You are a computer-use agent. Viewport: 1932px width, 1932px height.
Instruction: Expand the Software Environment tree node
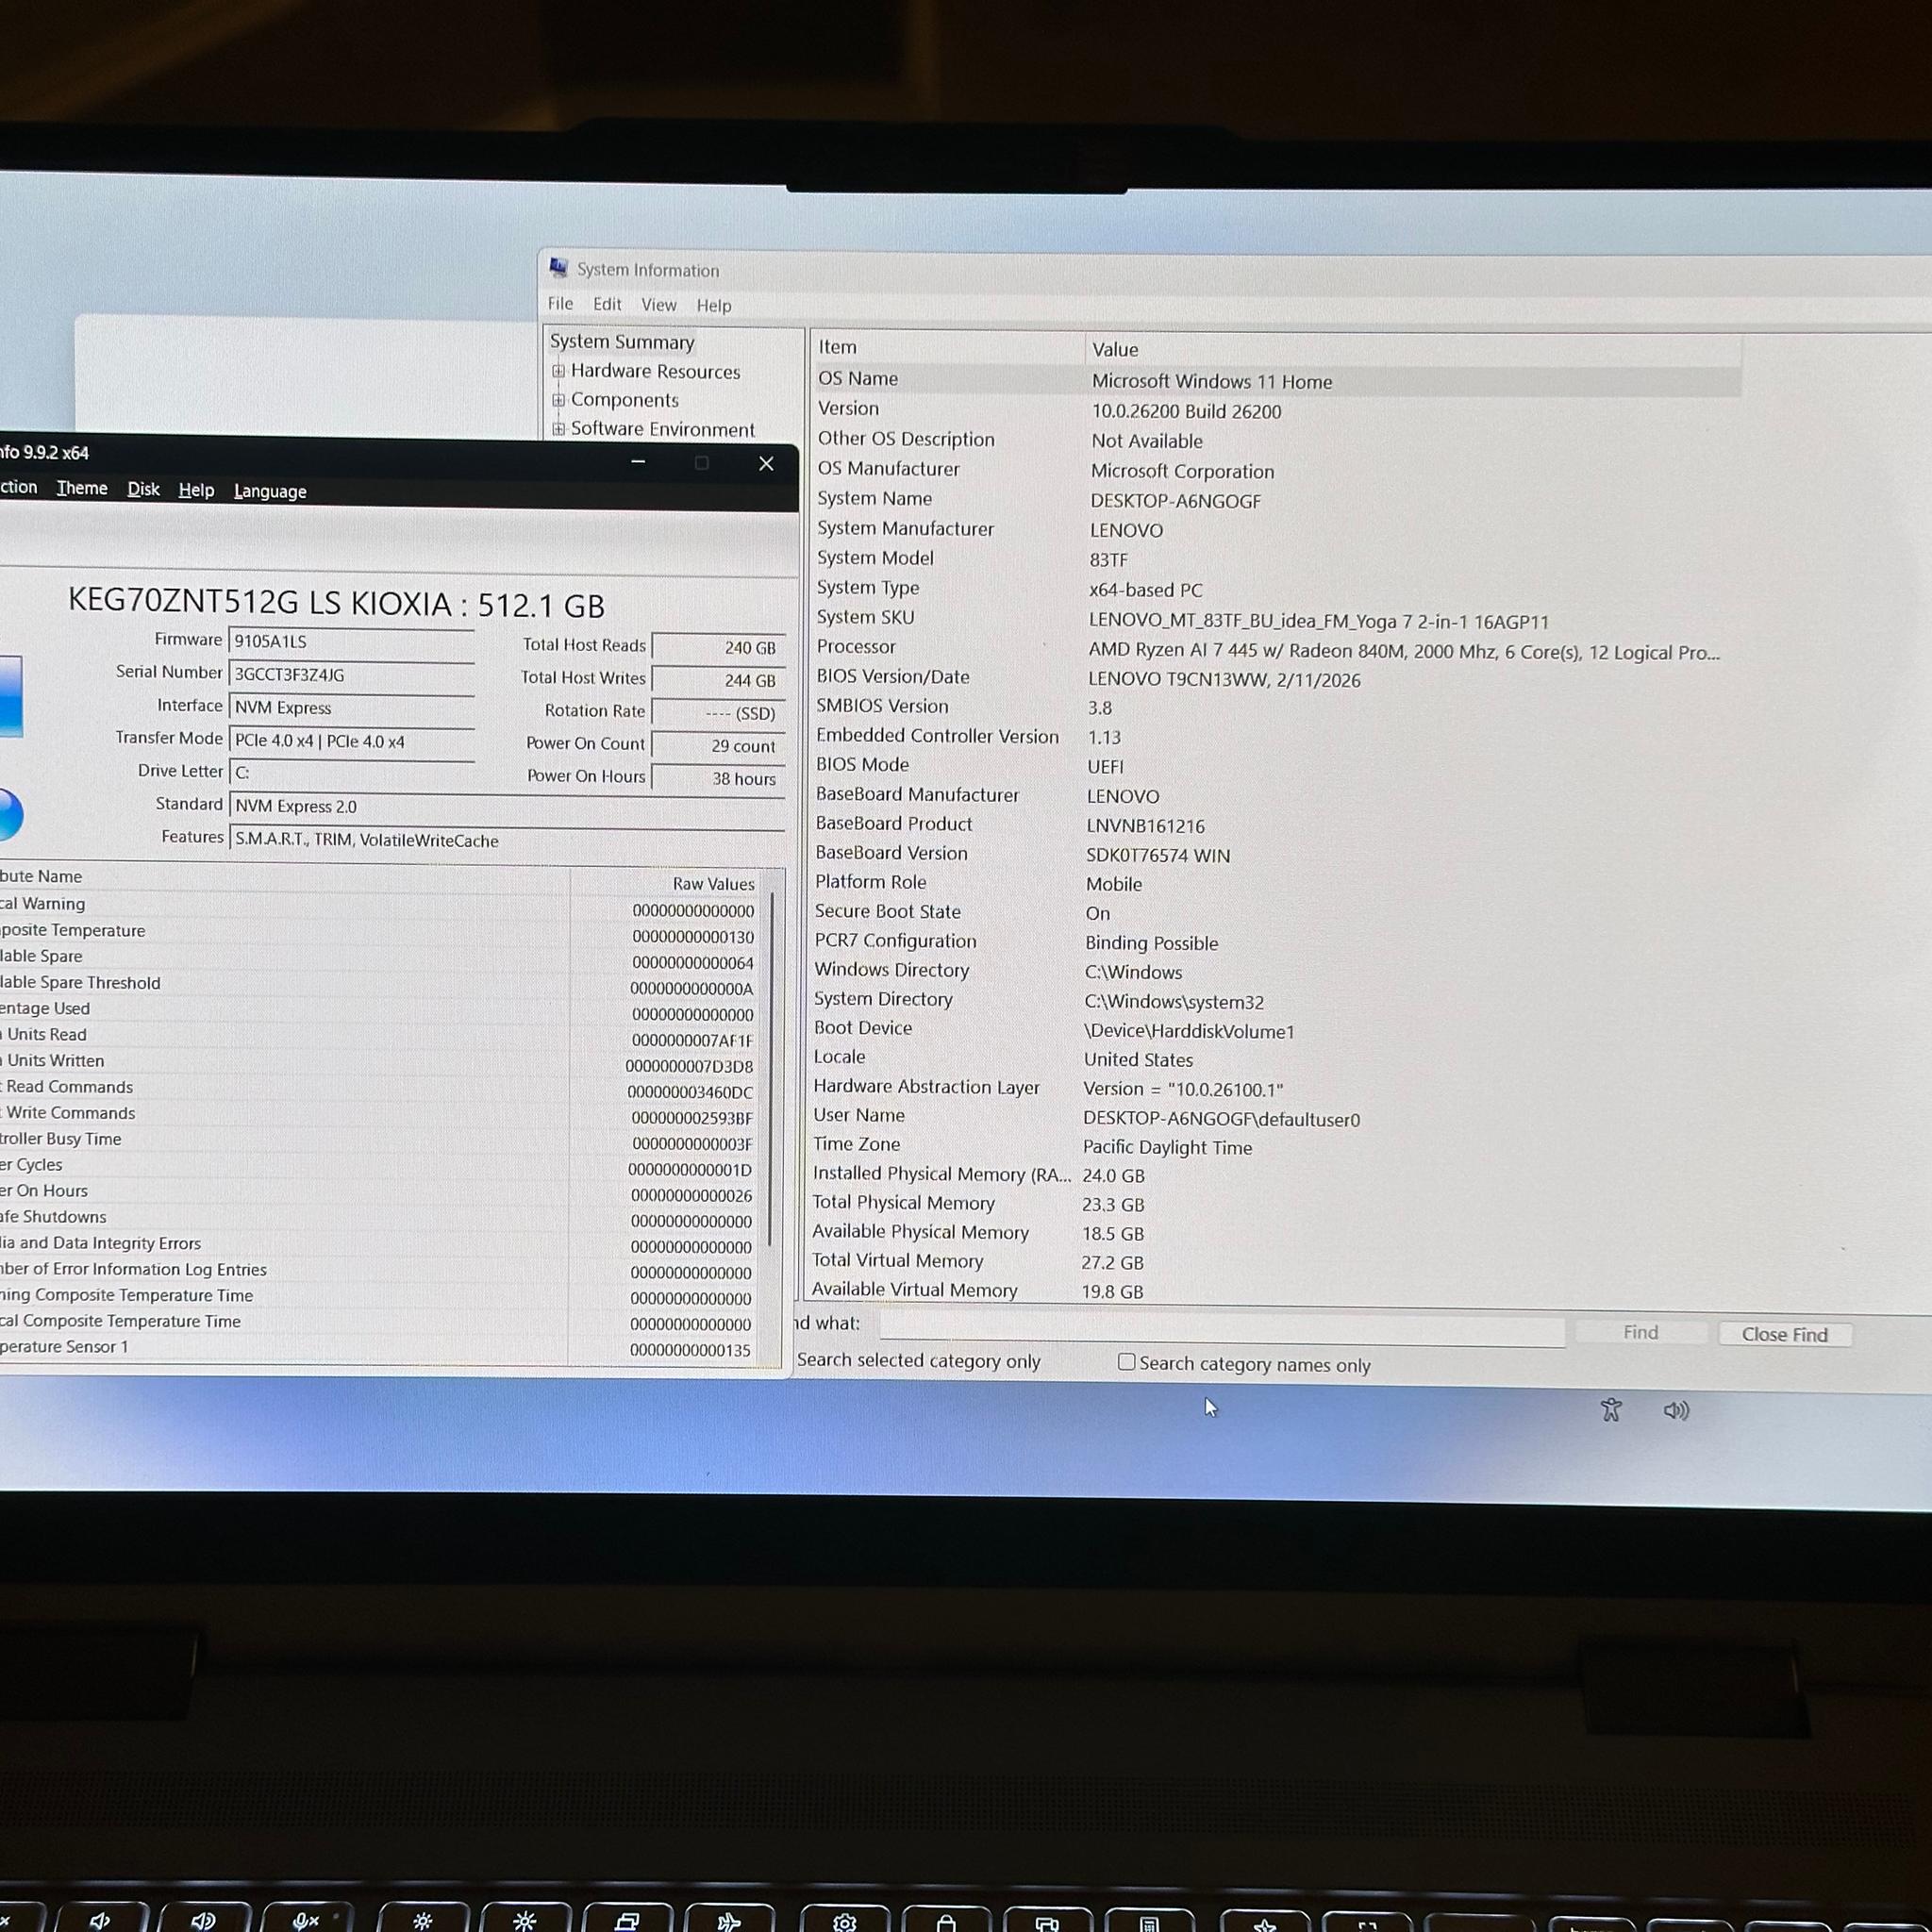[559, 429]
